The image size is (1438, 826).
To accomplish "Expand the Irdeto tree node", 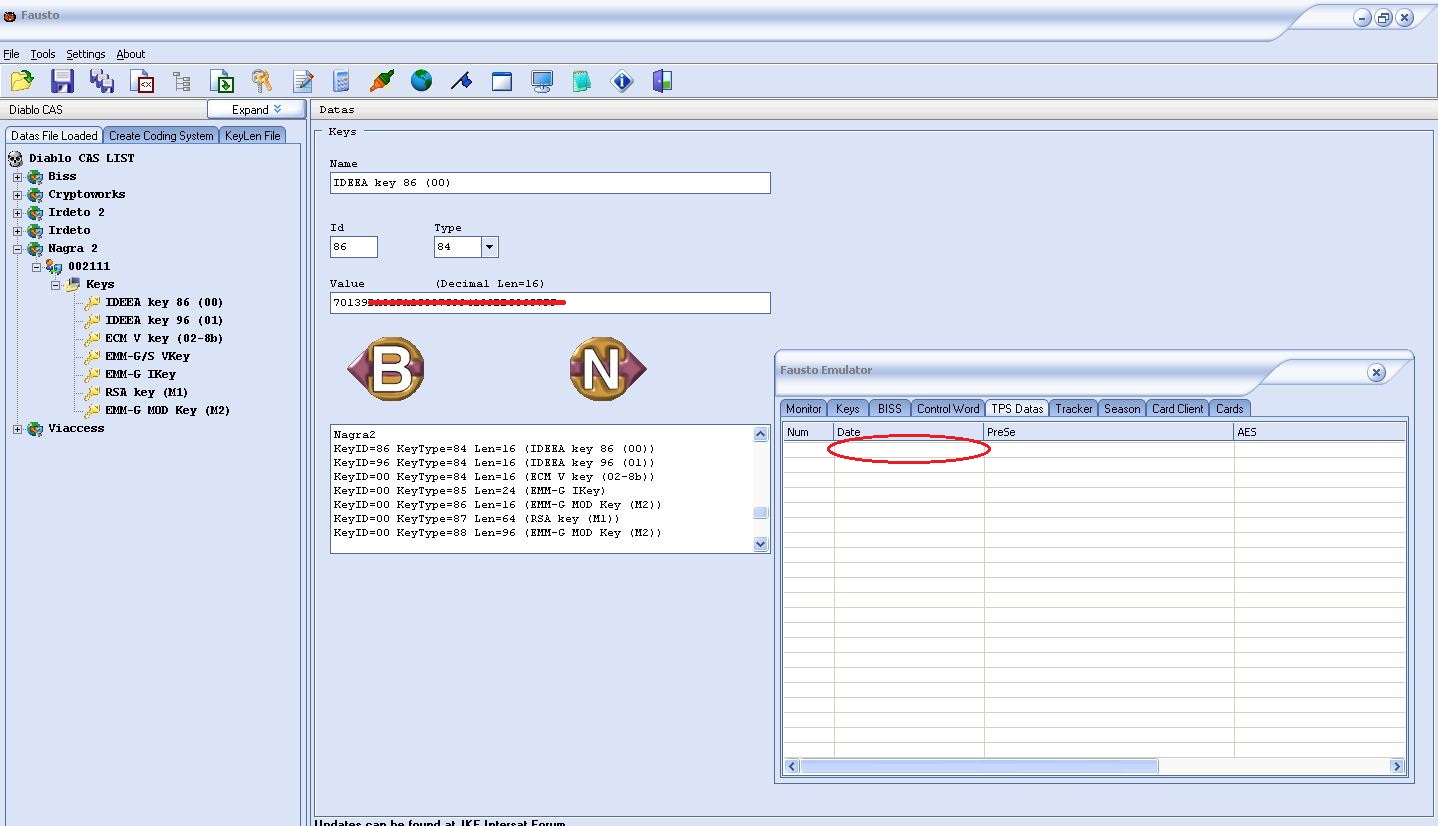I will tap(17, 231).
